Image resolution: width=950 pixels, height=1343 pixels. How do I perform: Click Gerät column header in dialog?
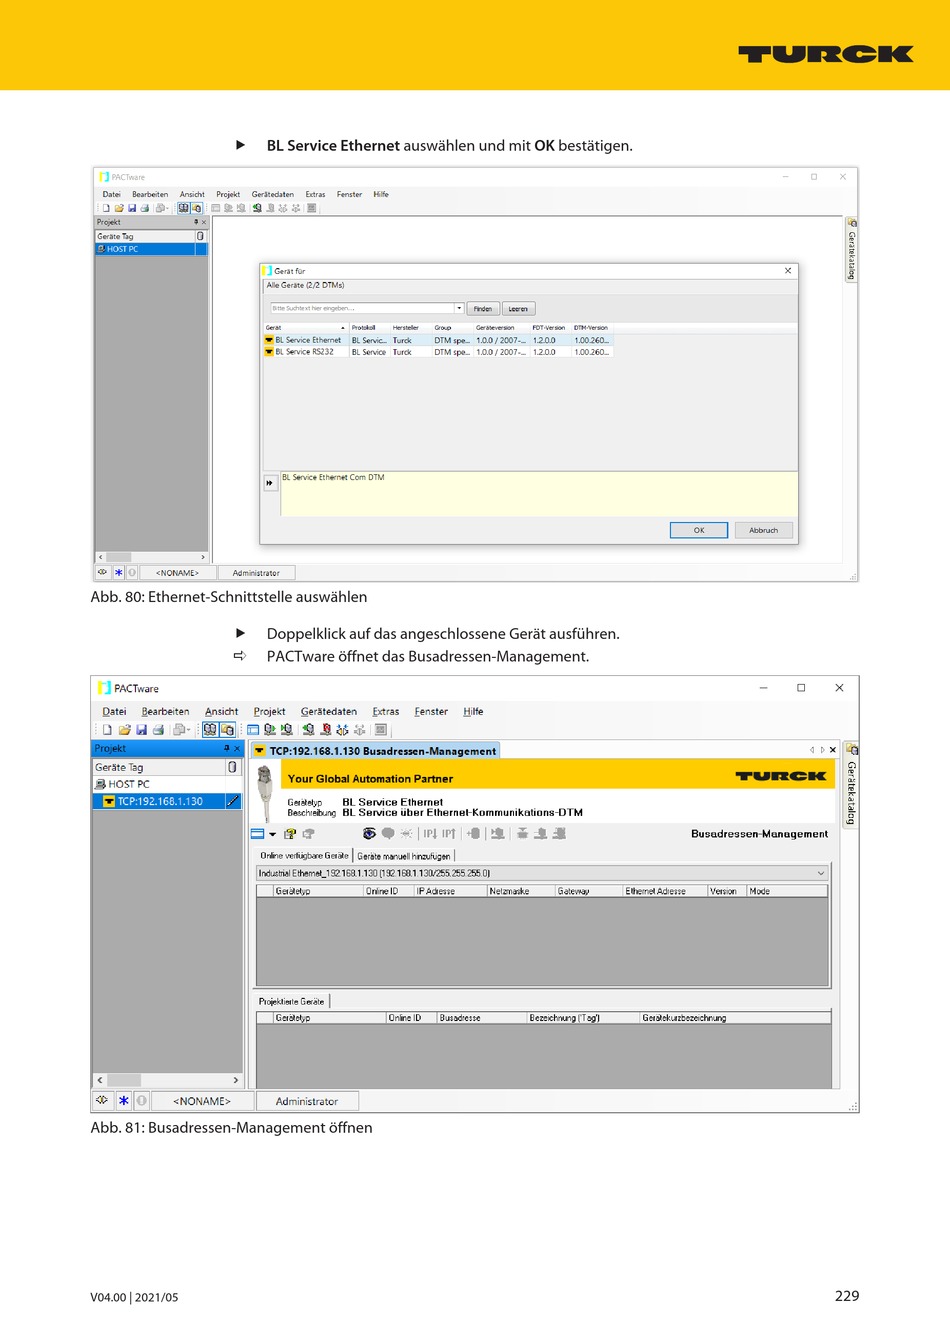[x=304, y=327]
